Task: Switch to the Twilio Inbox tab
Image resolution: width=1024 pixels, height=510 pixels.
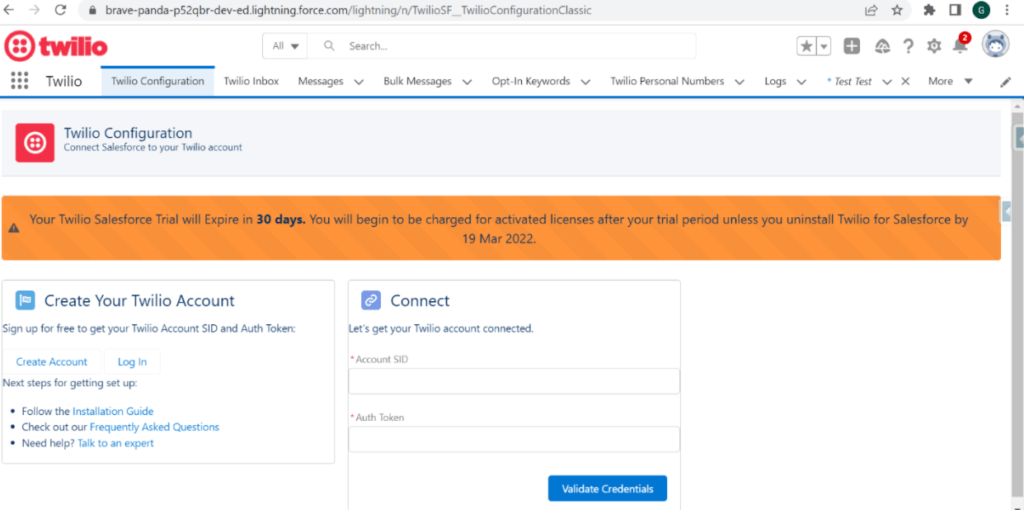Action: tap(251, 81)
